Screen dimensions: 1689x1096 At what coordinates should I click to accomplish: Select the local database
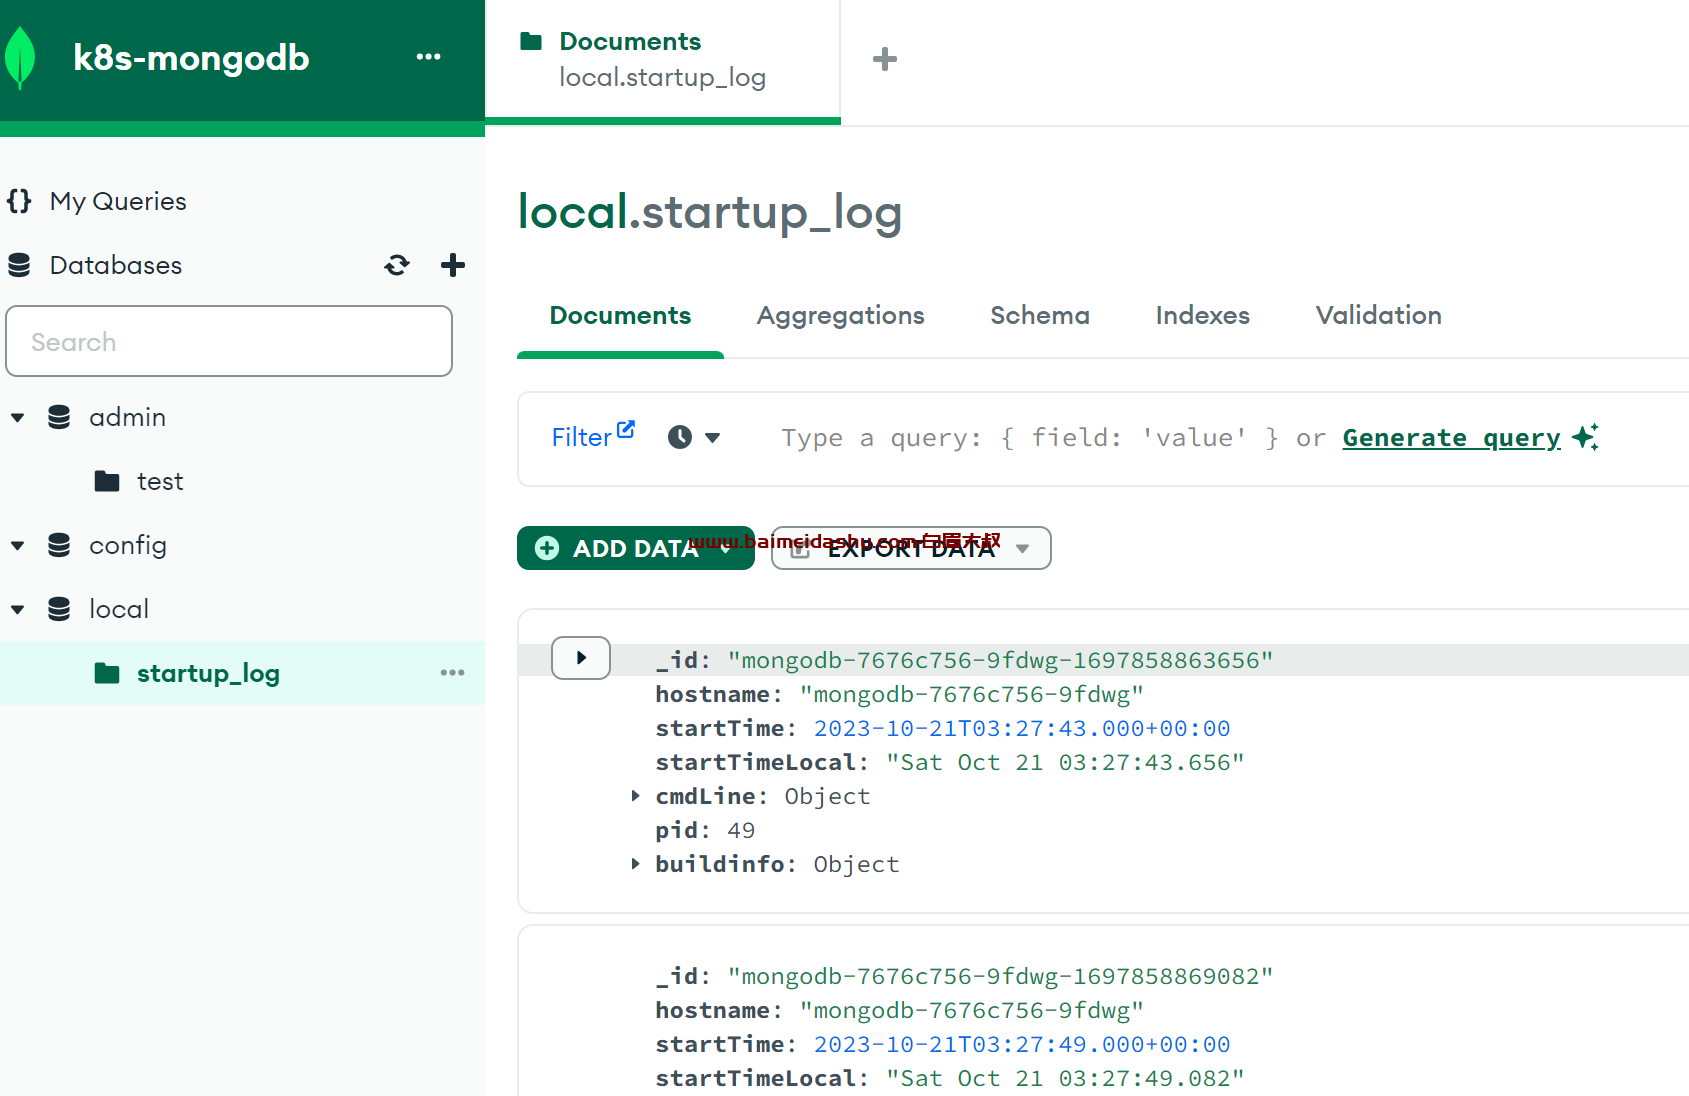[118, 609]
